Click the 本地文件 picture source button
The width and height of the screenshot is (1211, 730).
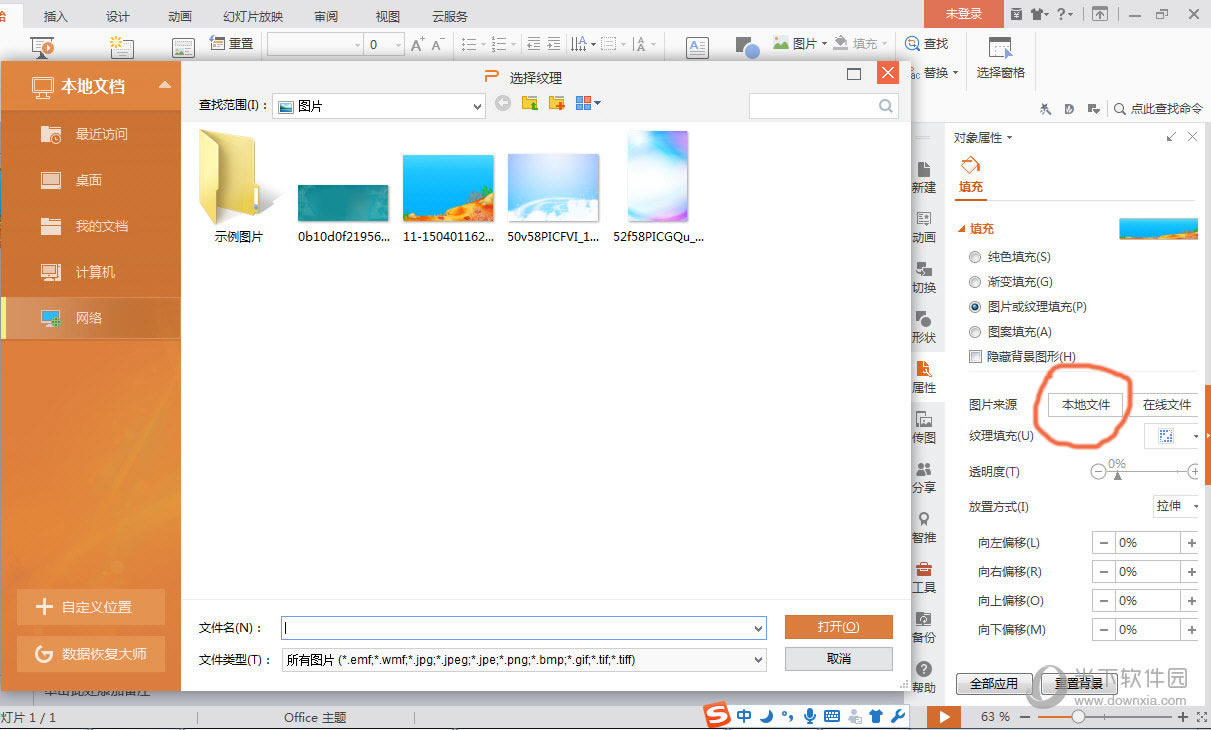coord(1086,405)
